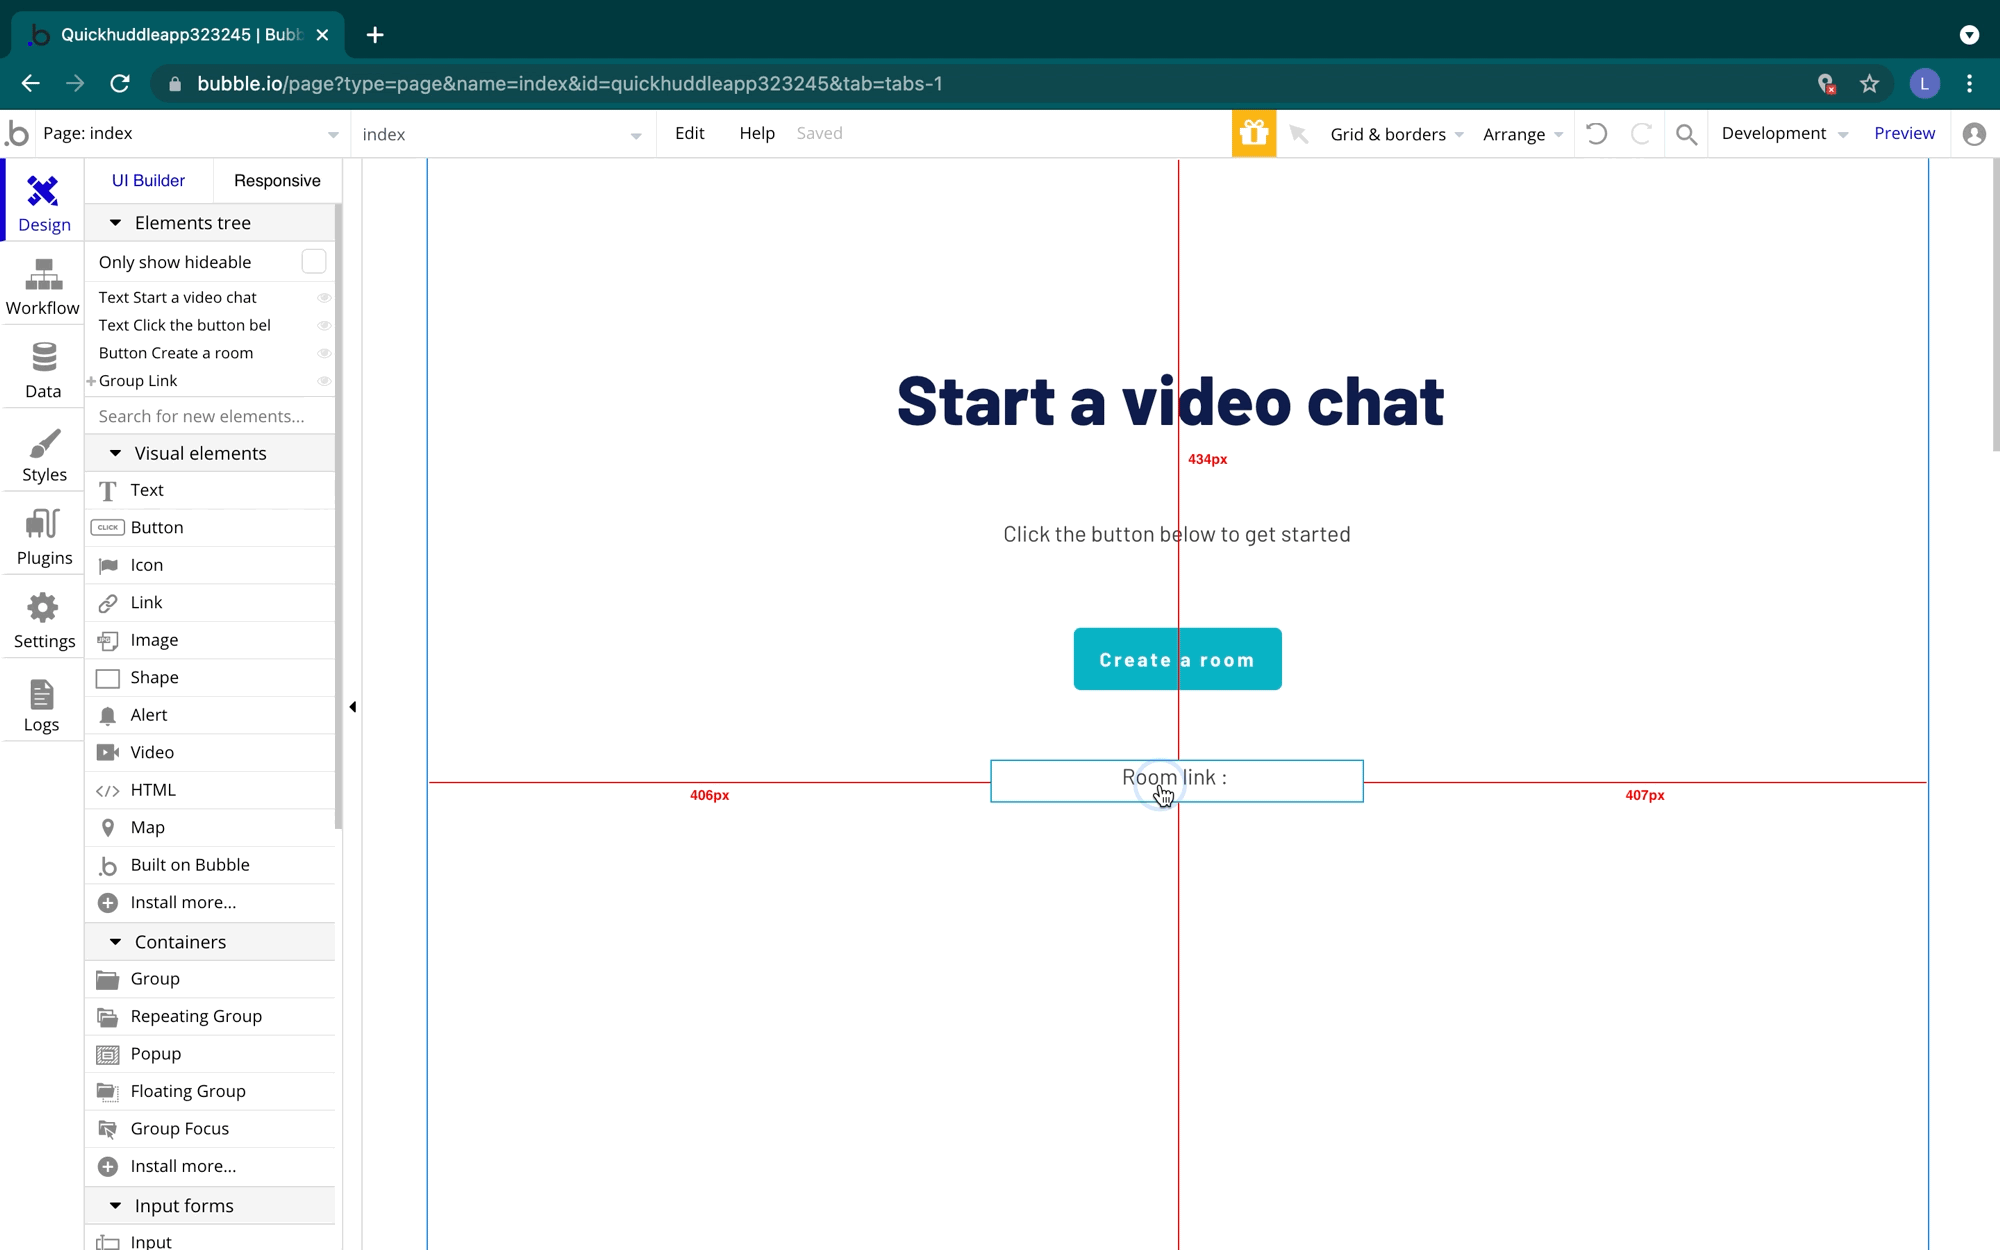Toggle visibility of Group Link
The width and height of the screenshot is (2000, 1250).
[324, 381]
